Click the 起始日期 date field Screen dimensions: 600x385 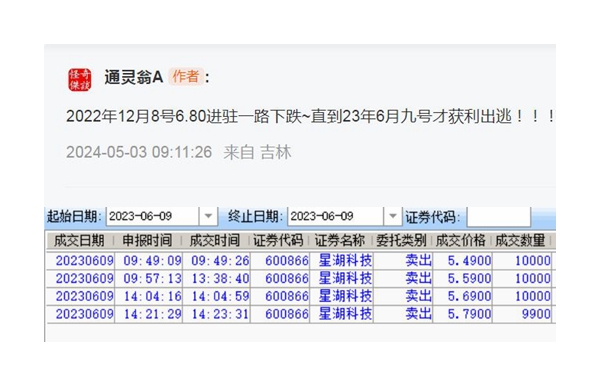[x=153, y=216]
